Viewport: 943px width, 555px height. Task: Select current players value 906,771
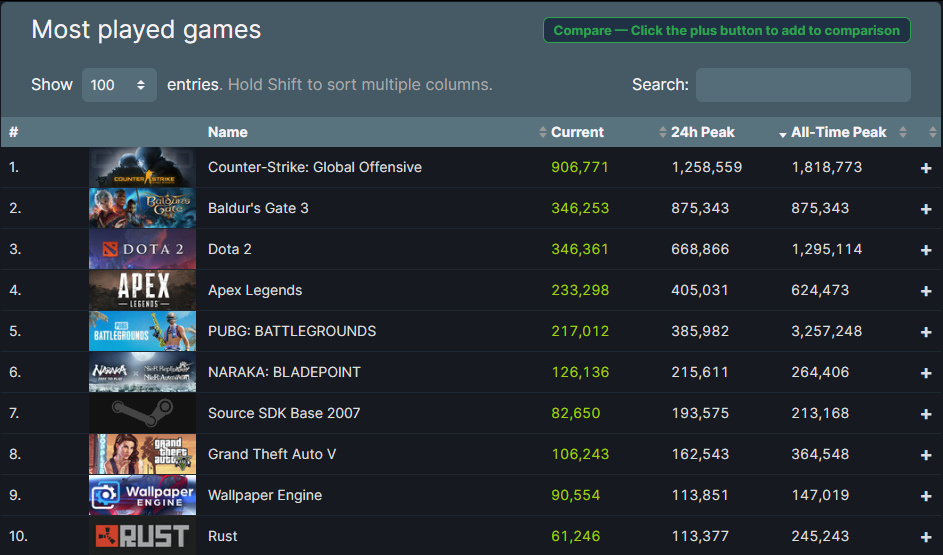click(x=580, y=167)
